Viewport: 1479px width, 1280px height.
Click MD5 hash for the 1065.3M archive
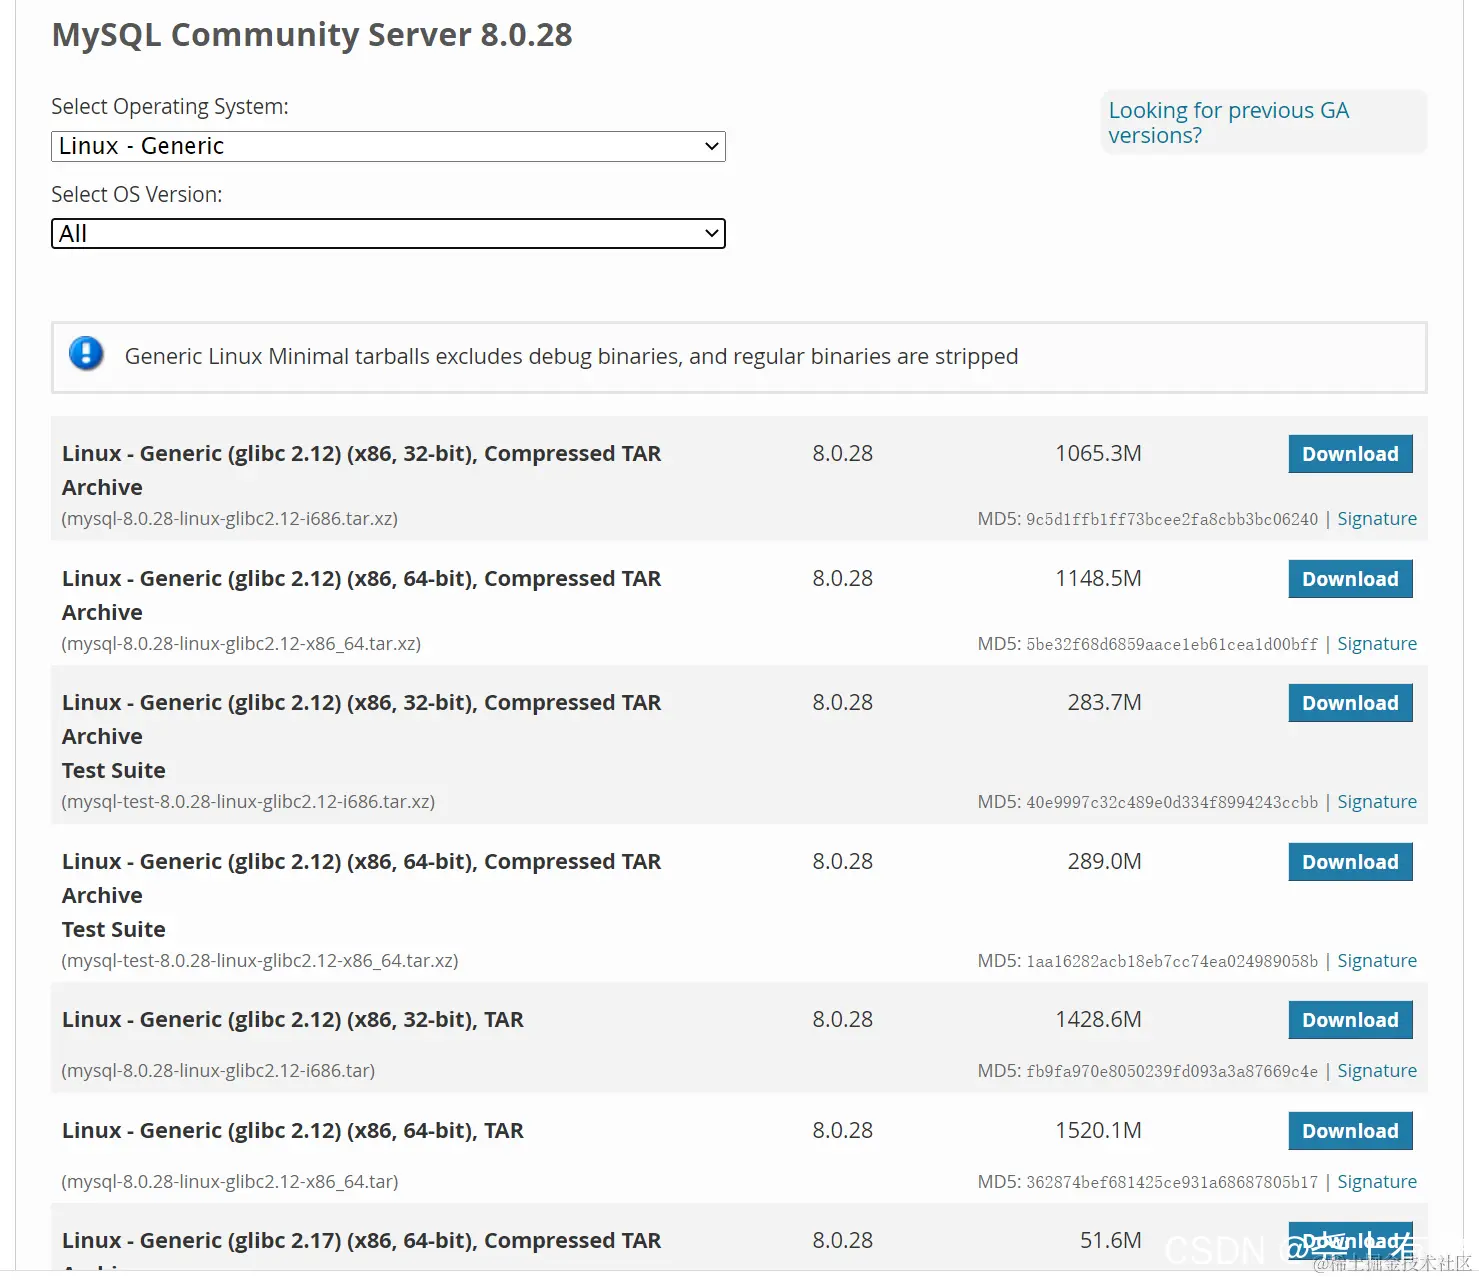(1172, 519)
